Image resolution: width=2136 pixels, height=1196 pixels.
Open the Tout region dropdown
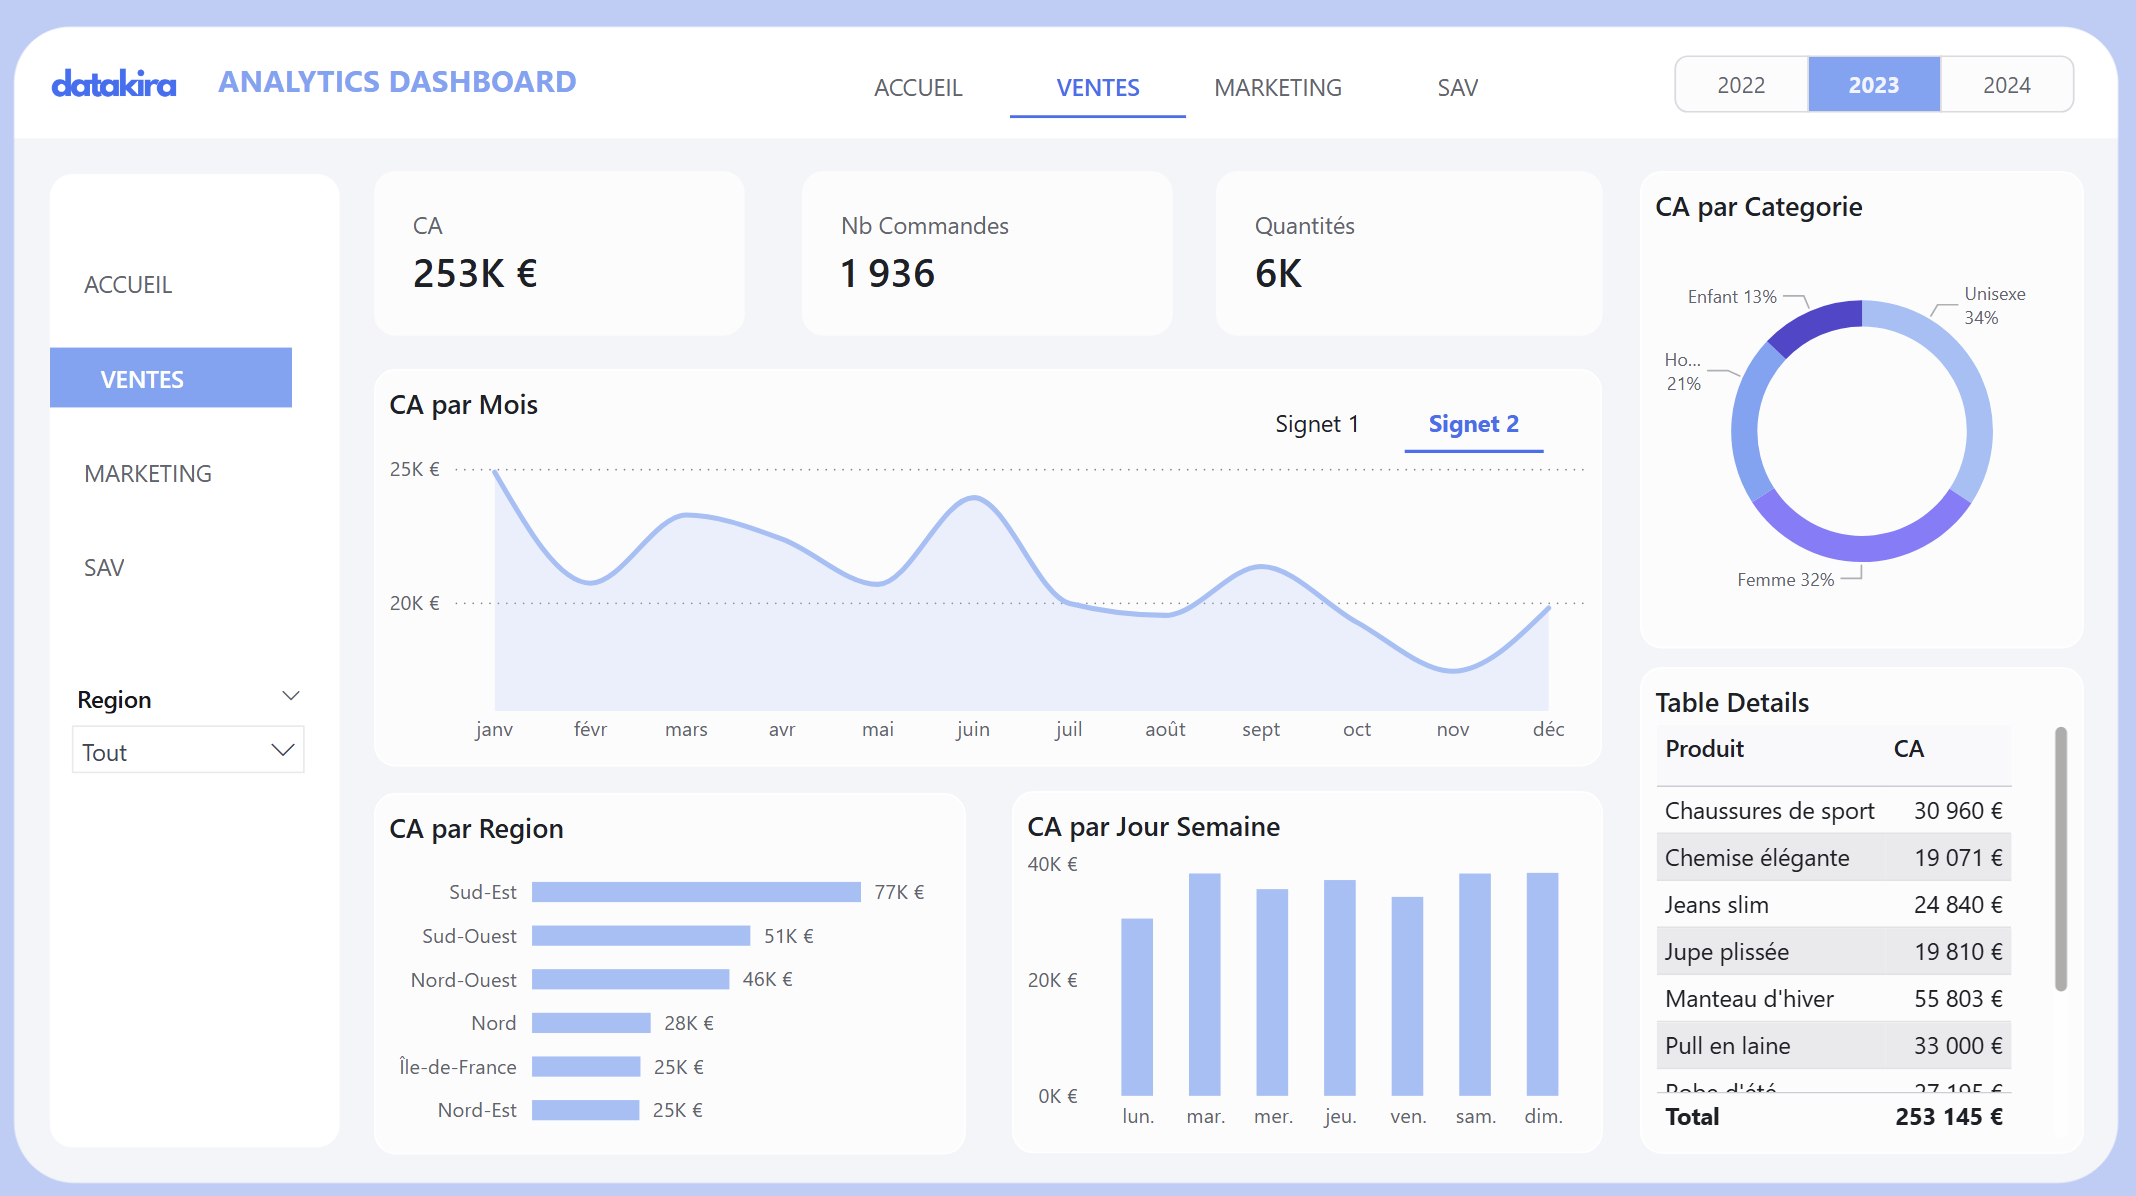point(188,751)
